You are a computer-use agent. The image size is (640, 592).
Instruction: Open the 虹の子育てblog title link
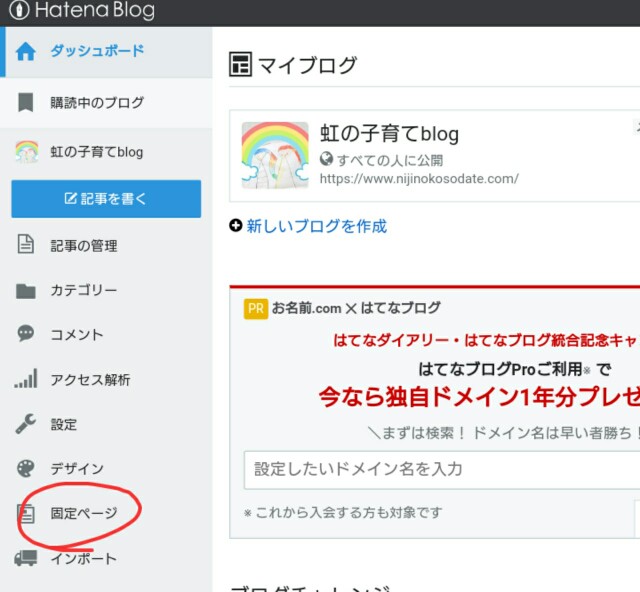point(389,133)
